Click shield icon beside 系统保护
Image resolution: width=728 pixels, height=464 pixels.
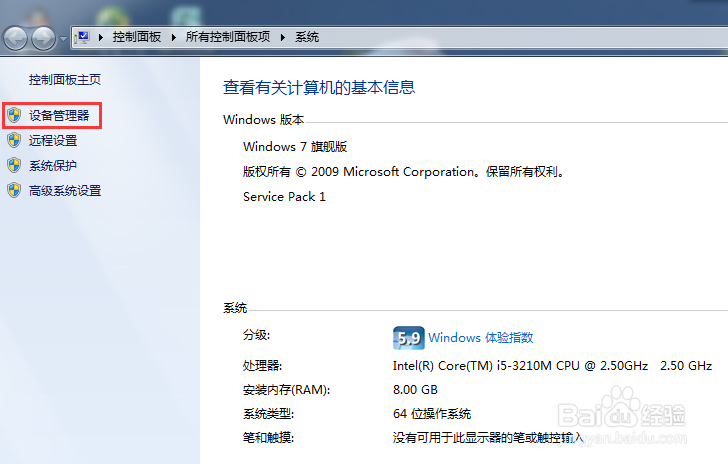14,165
